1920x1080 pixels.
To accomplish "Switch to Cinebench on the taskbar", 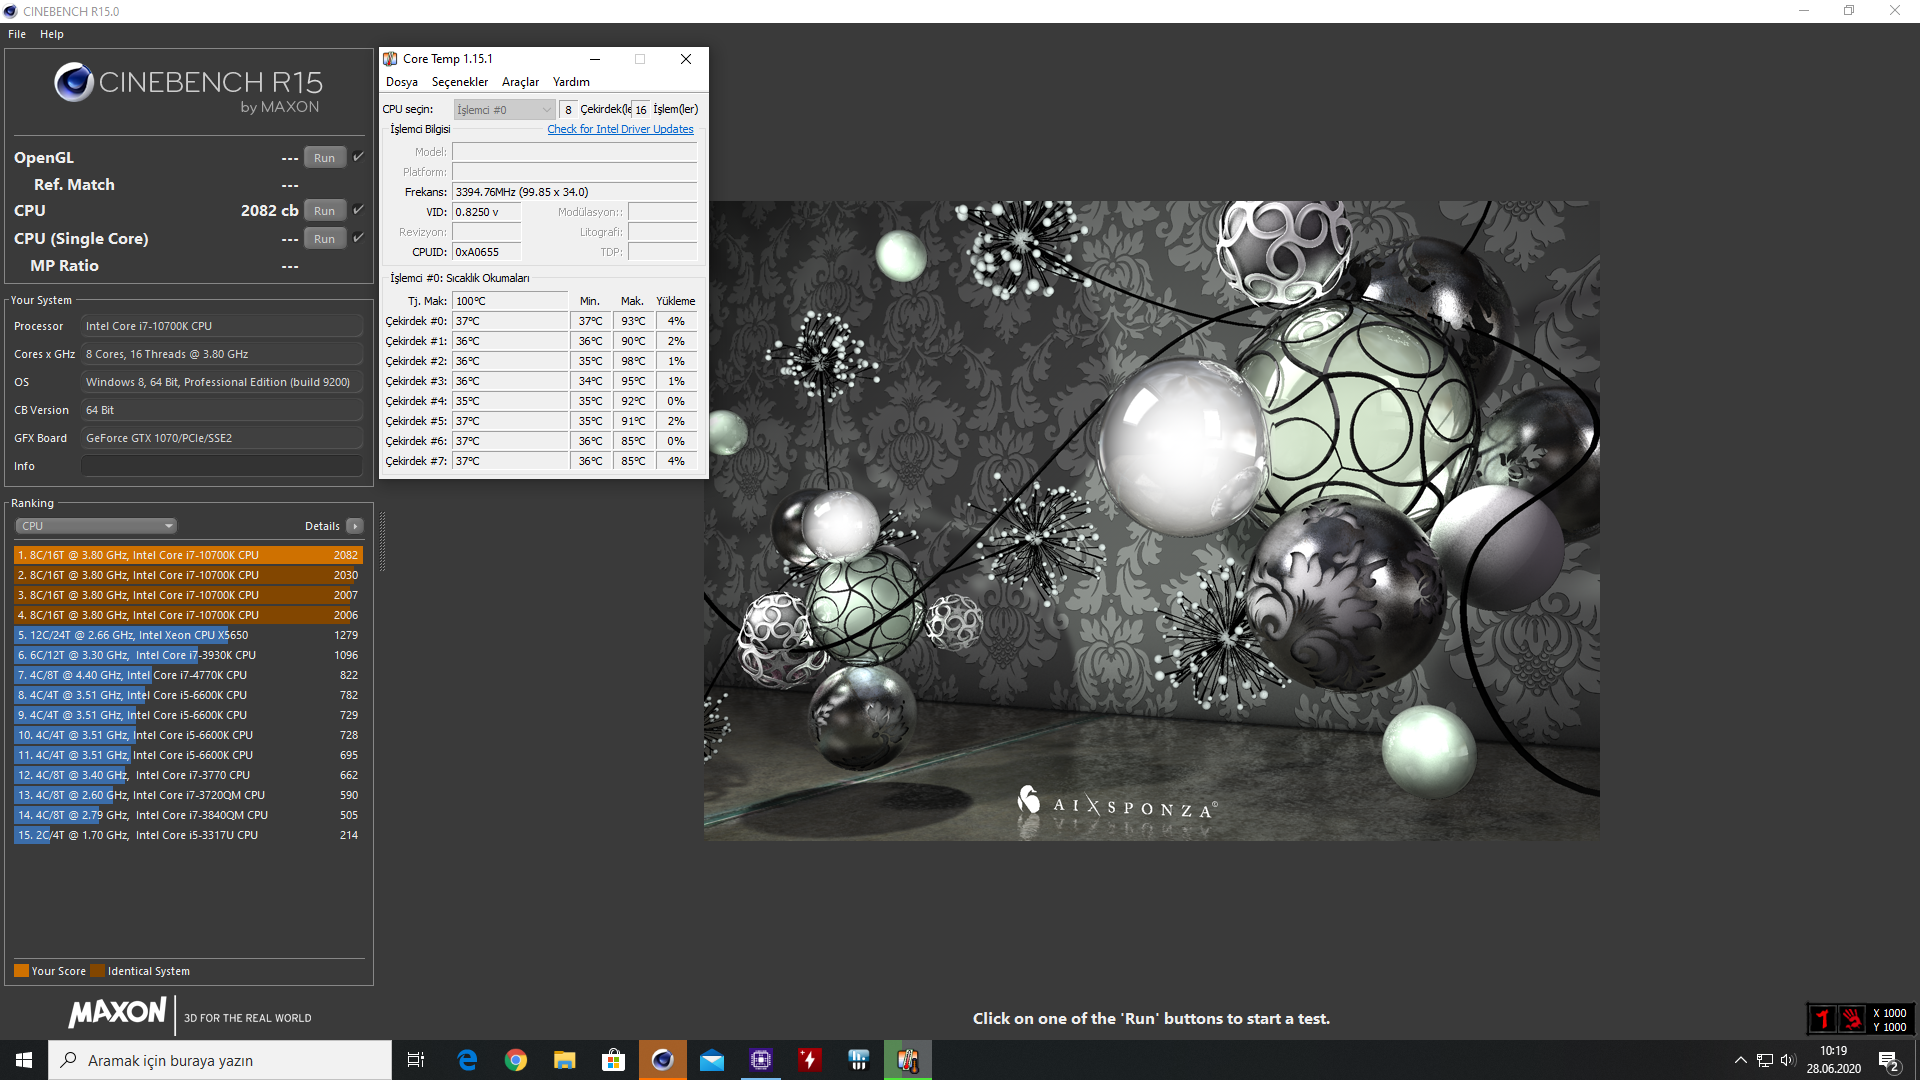I will tap(663, 1060).
